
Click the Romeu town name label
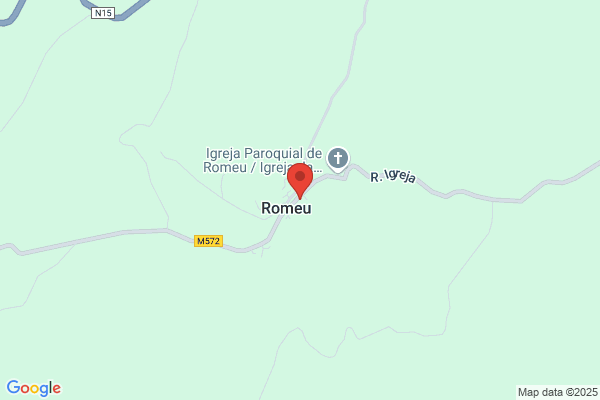pos(286,208)
